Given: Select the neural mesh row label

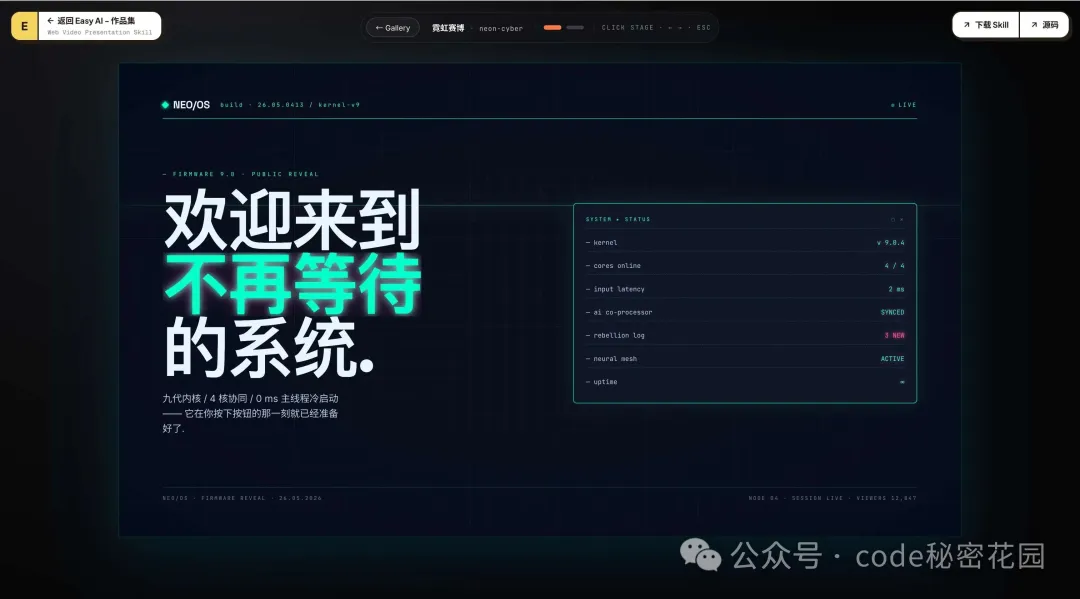Looking at the screenshot, I should [615, 359].
